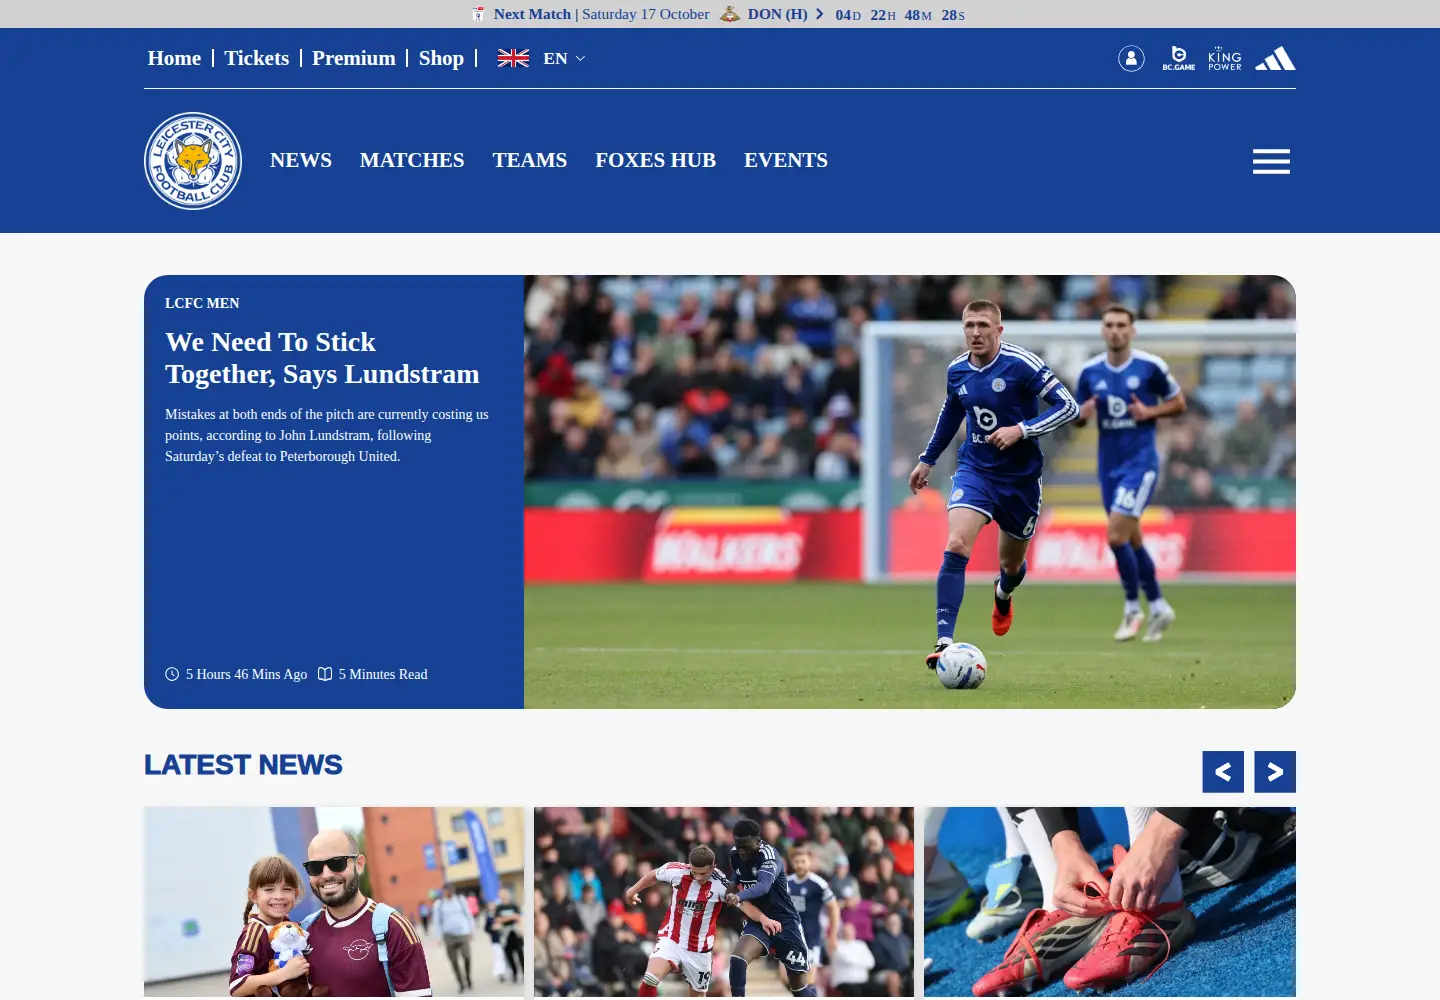The width and height of the screenshot is (1440, 1000).
Task: Open the Tickets link
Action: point(256,58)
